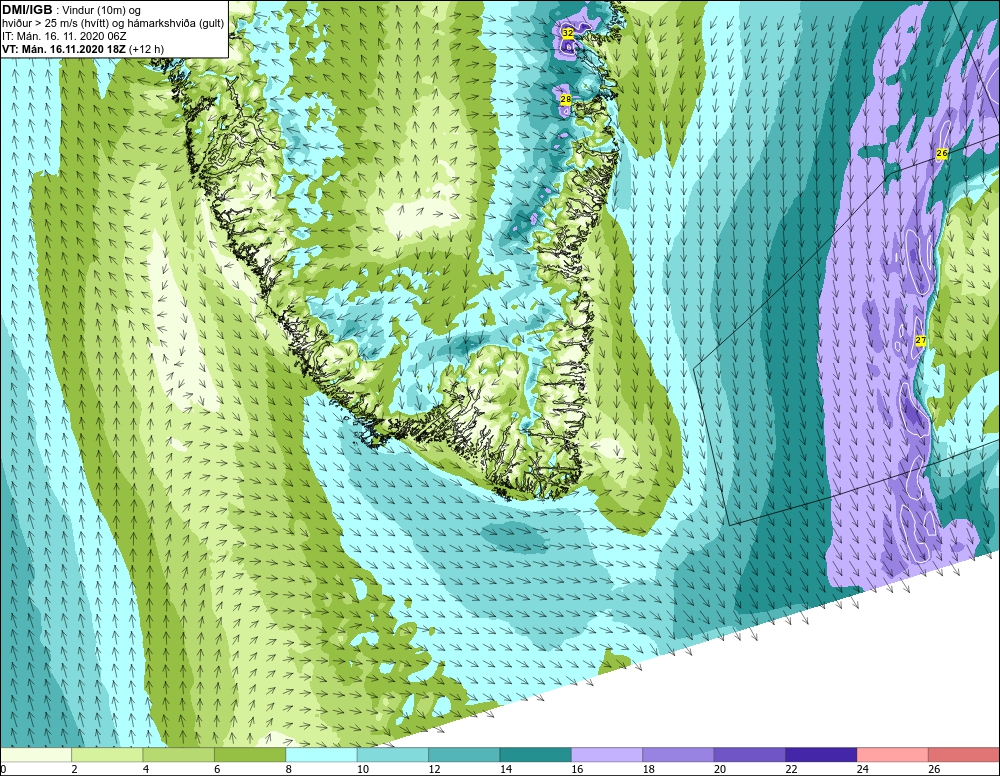
Task: Pick the 6–8 m/s olive green swatch
Action: tap(250, 755)
